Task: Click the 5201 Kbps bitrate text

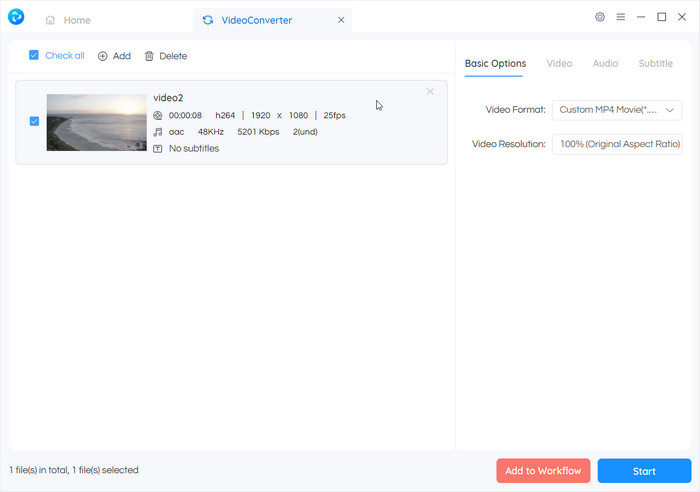Action: click(258, 132)
